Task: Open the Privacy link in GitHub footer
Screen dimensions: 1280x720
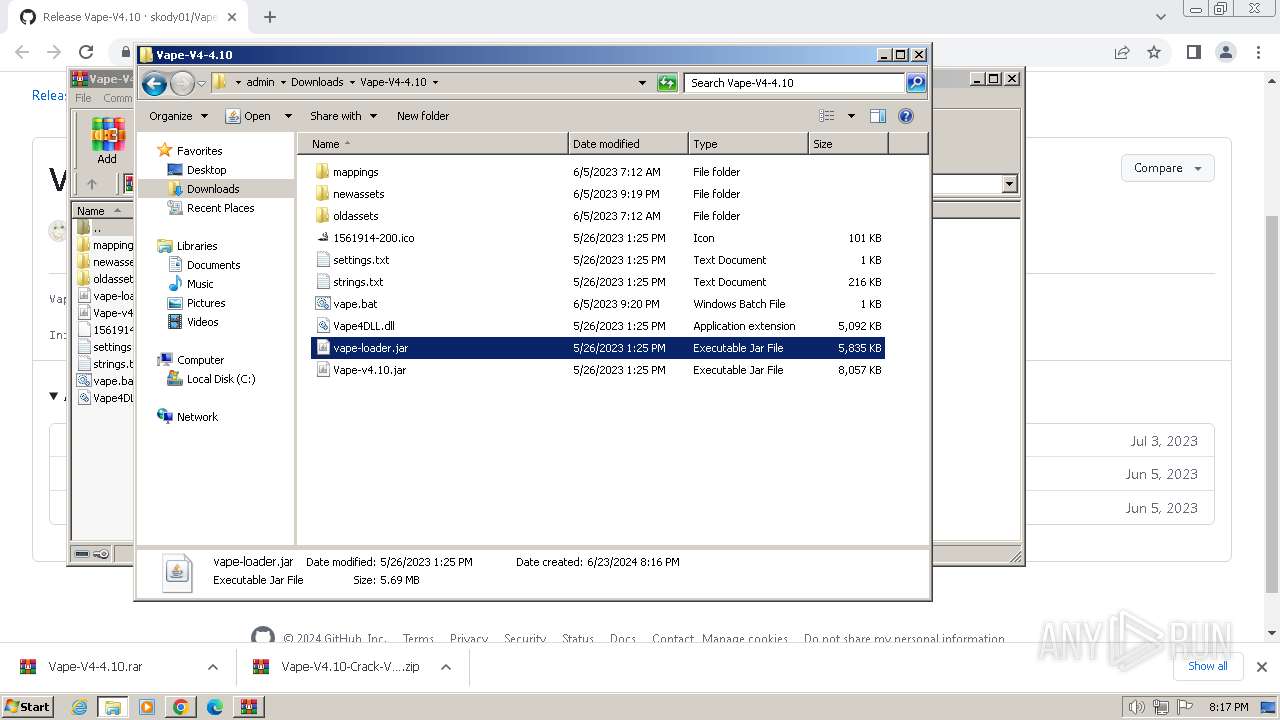Action: (468, 639)
